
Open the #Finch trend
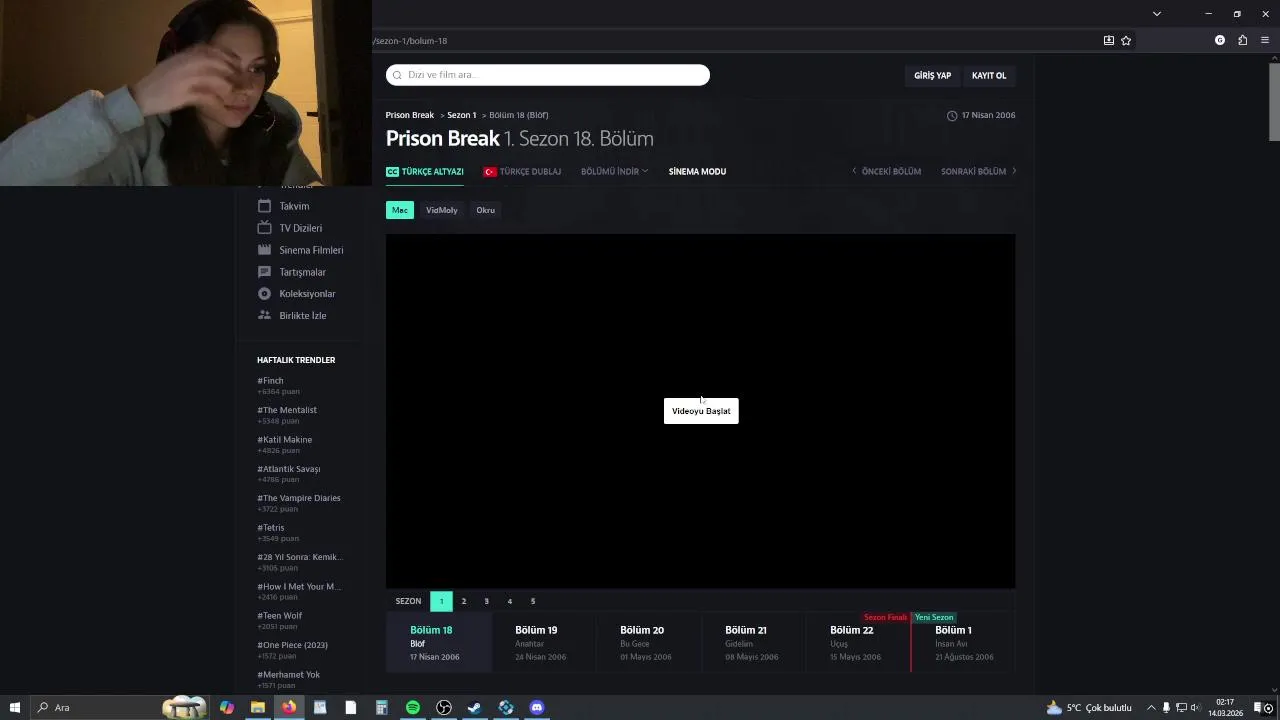click(270, 381)
